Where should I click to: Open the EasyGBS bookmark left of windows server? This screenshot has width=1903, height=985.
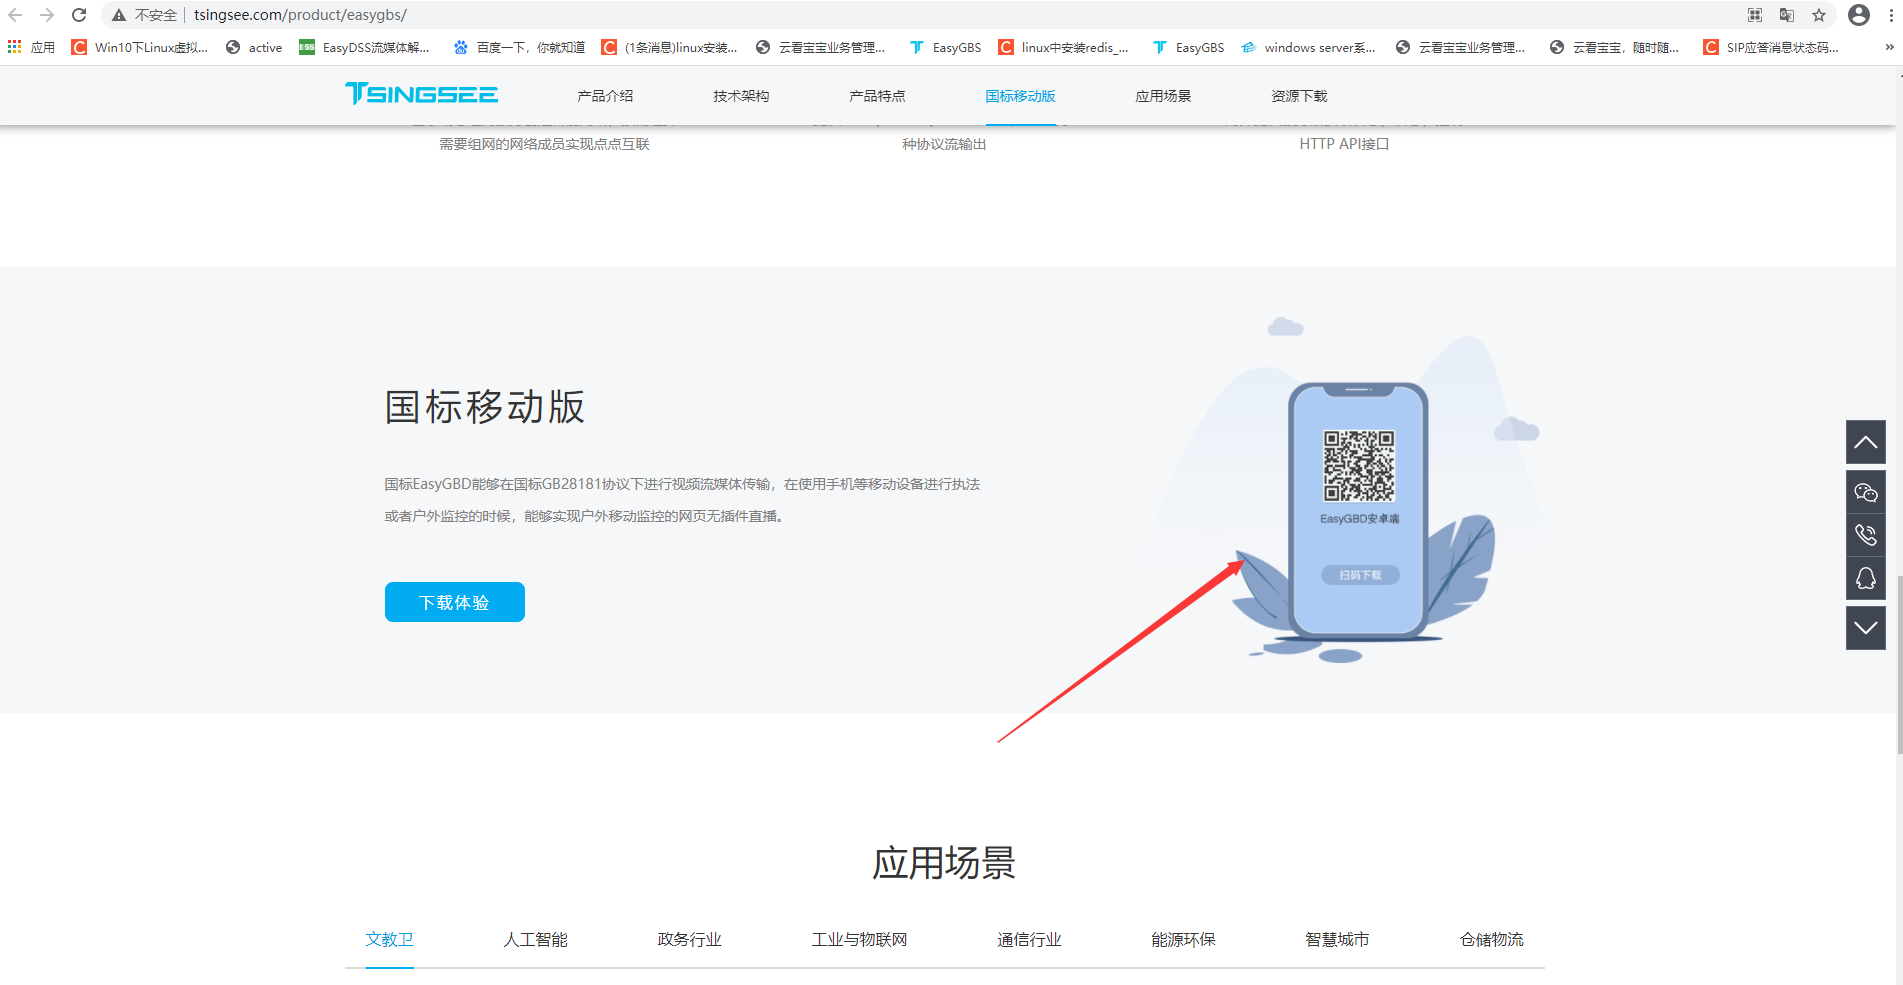point(1188,47)
